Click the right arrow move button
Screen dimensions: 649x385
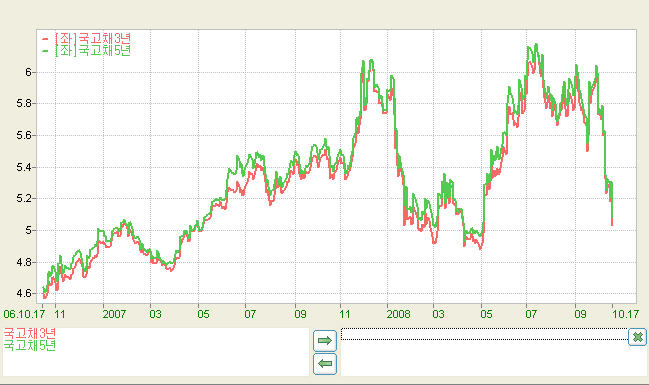coord(325,341)
